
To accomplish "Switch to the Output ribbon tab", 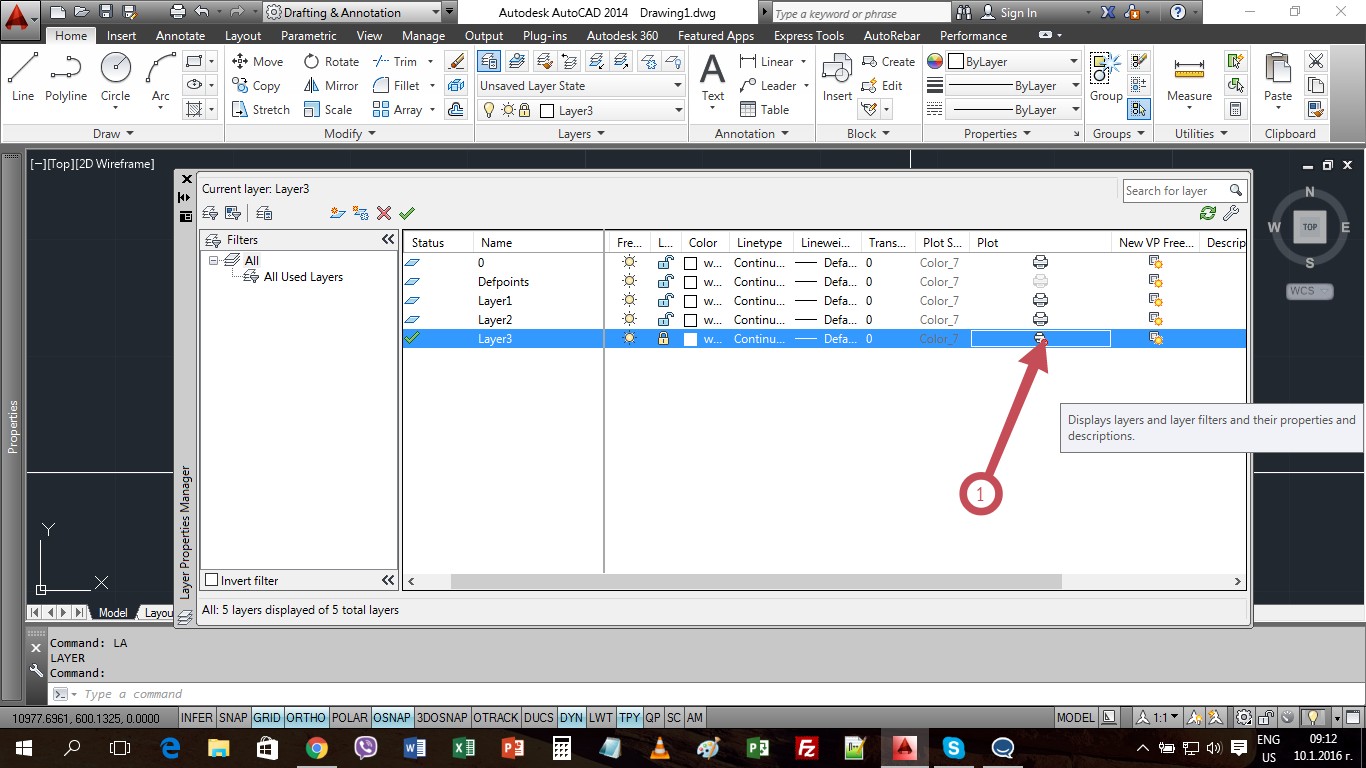I will [x=484, y=35].
